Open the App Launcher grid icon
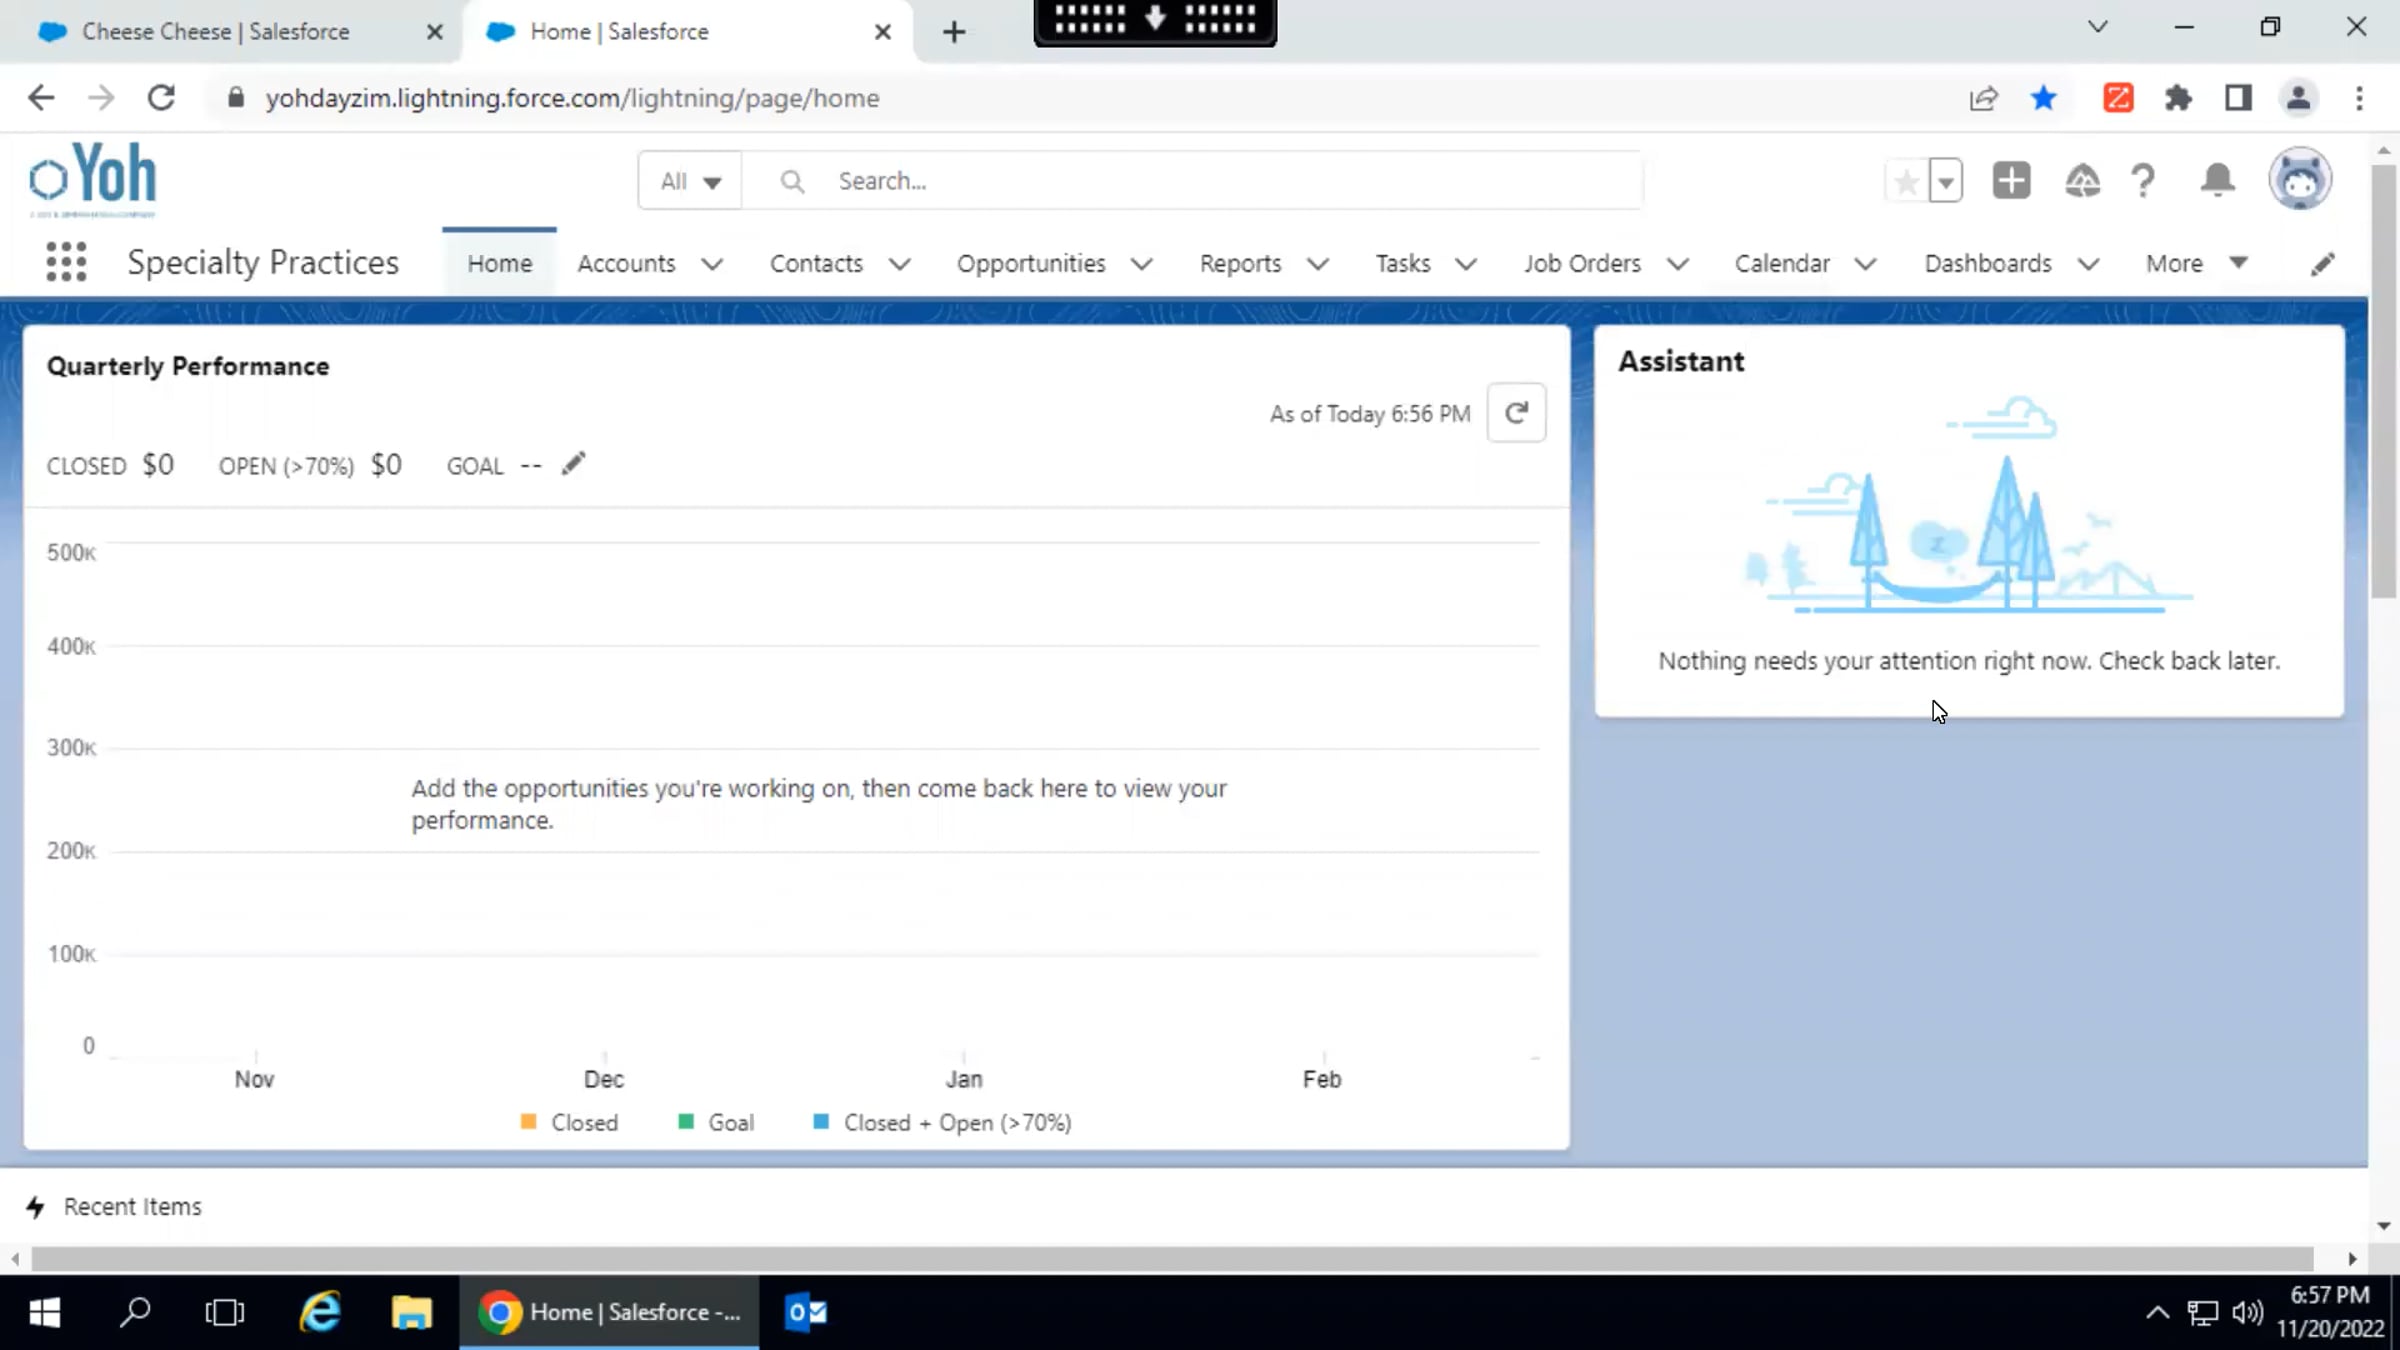 [x=66, y=263]
